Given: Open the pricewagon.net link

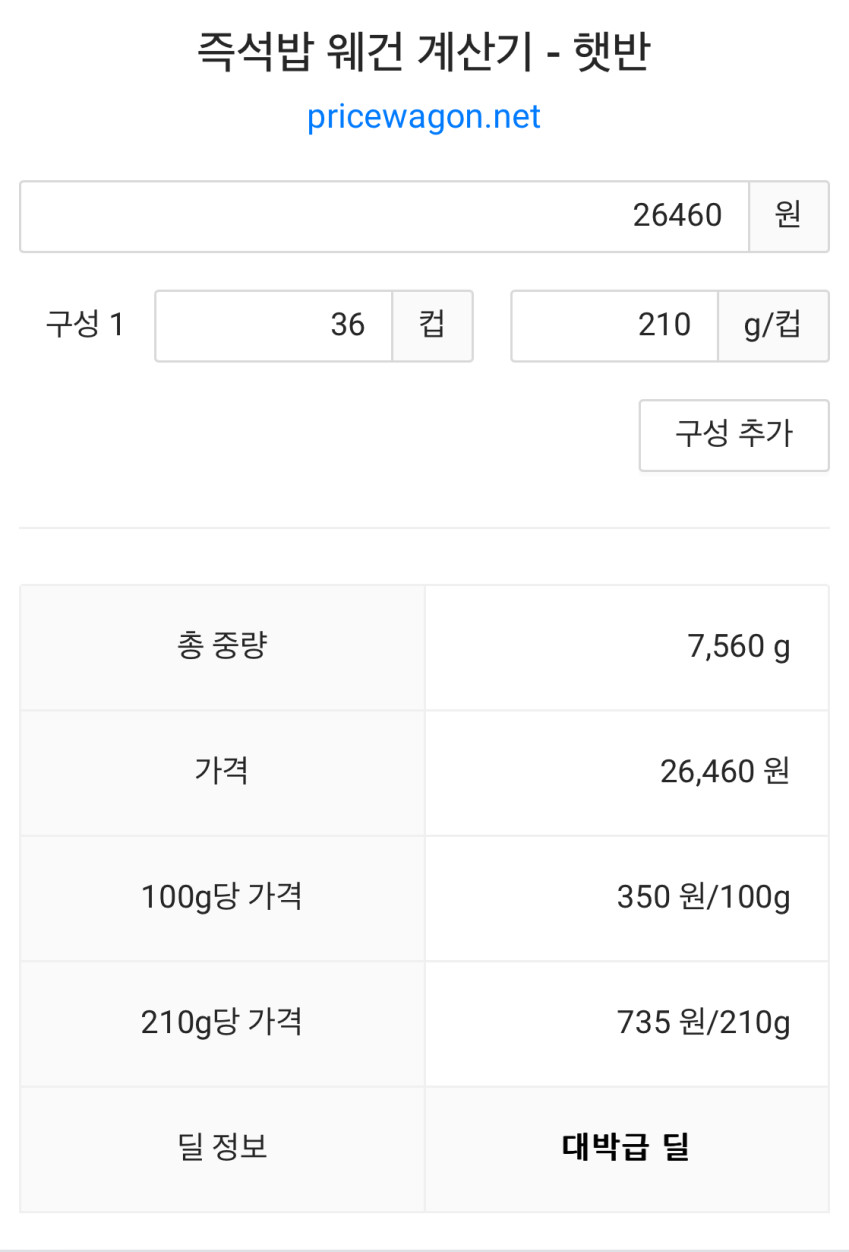Looking at the screenshot, I should [x=424, y=117].
